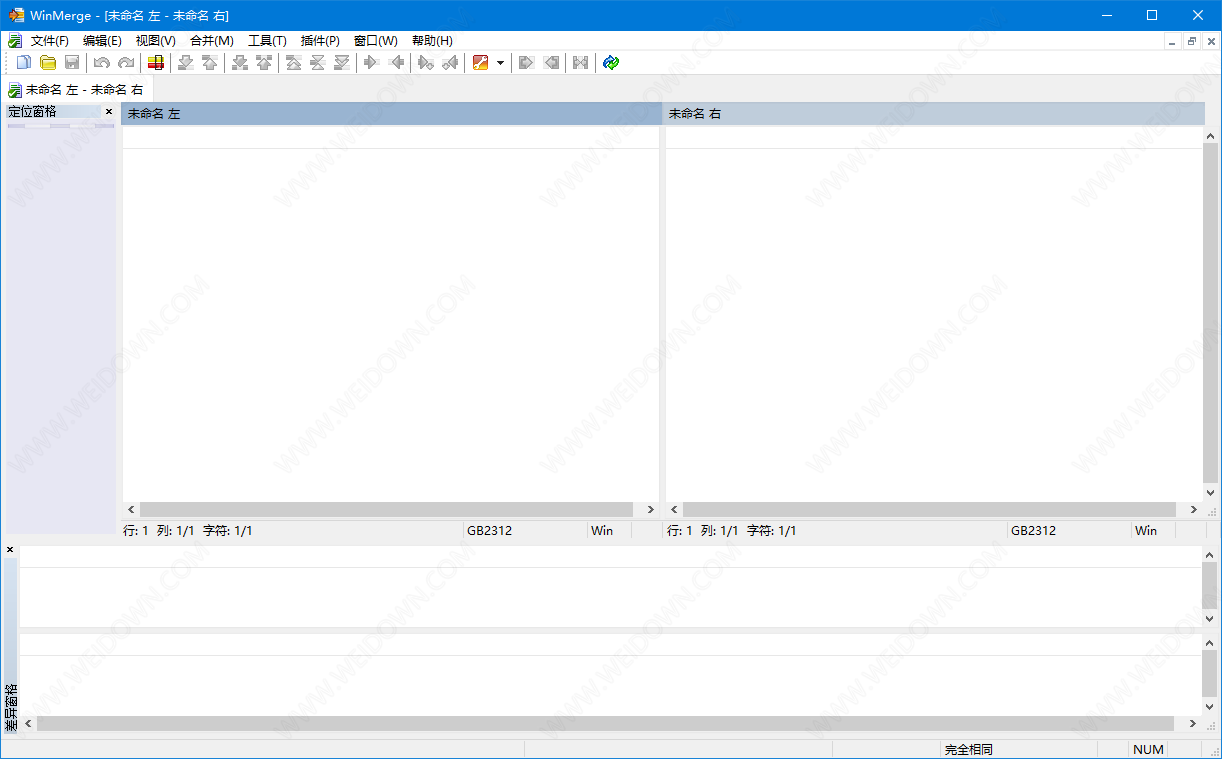Click the 差异窗格 vertical label
The width and height of the screenshot is (1222, 759).
tap(11, 707)
